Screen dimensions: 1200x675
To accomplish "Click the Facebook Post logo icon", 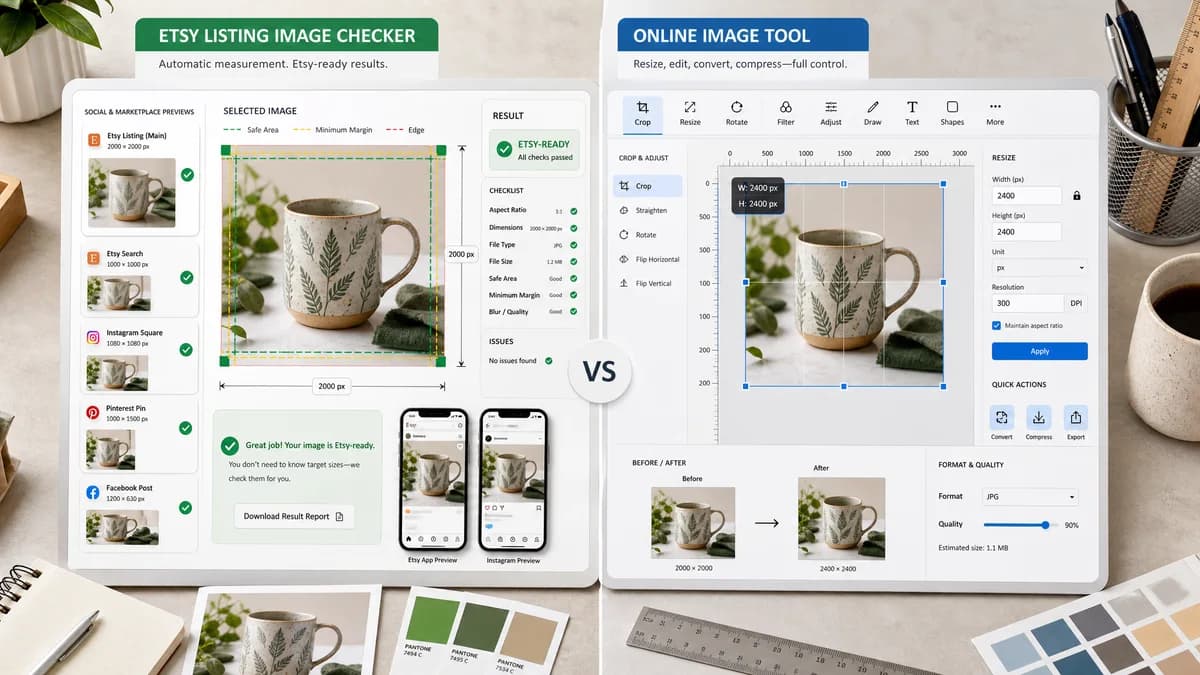I will [93, 492].
